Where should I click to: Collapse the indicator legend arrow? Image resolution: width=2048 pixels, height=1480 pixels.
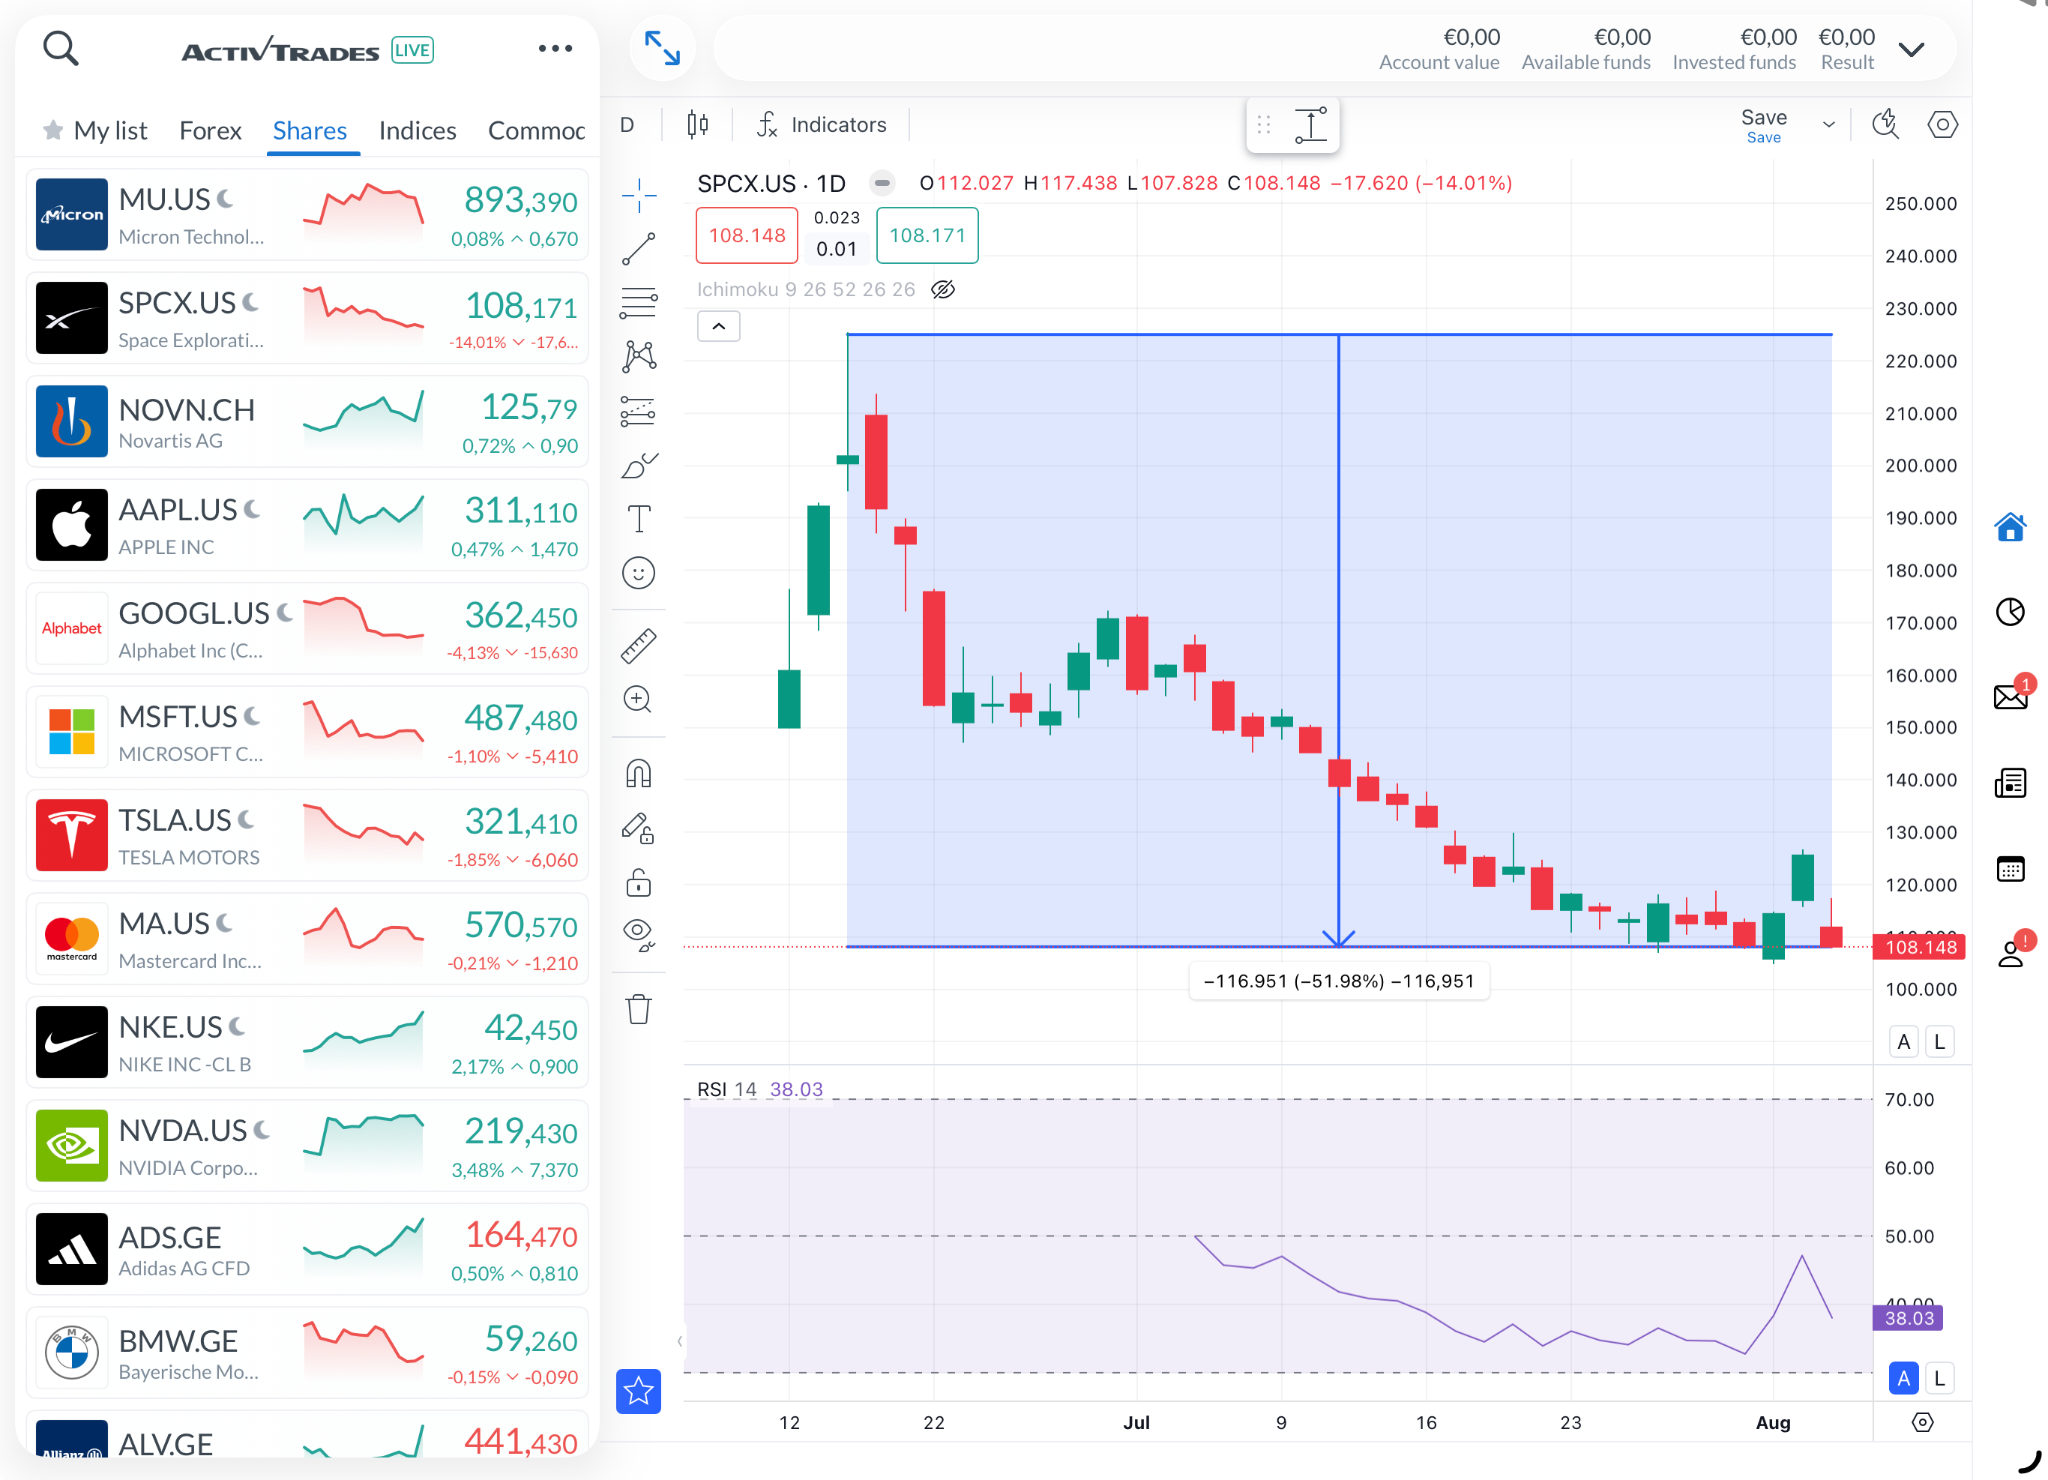tap(719, 326)
